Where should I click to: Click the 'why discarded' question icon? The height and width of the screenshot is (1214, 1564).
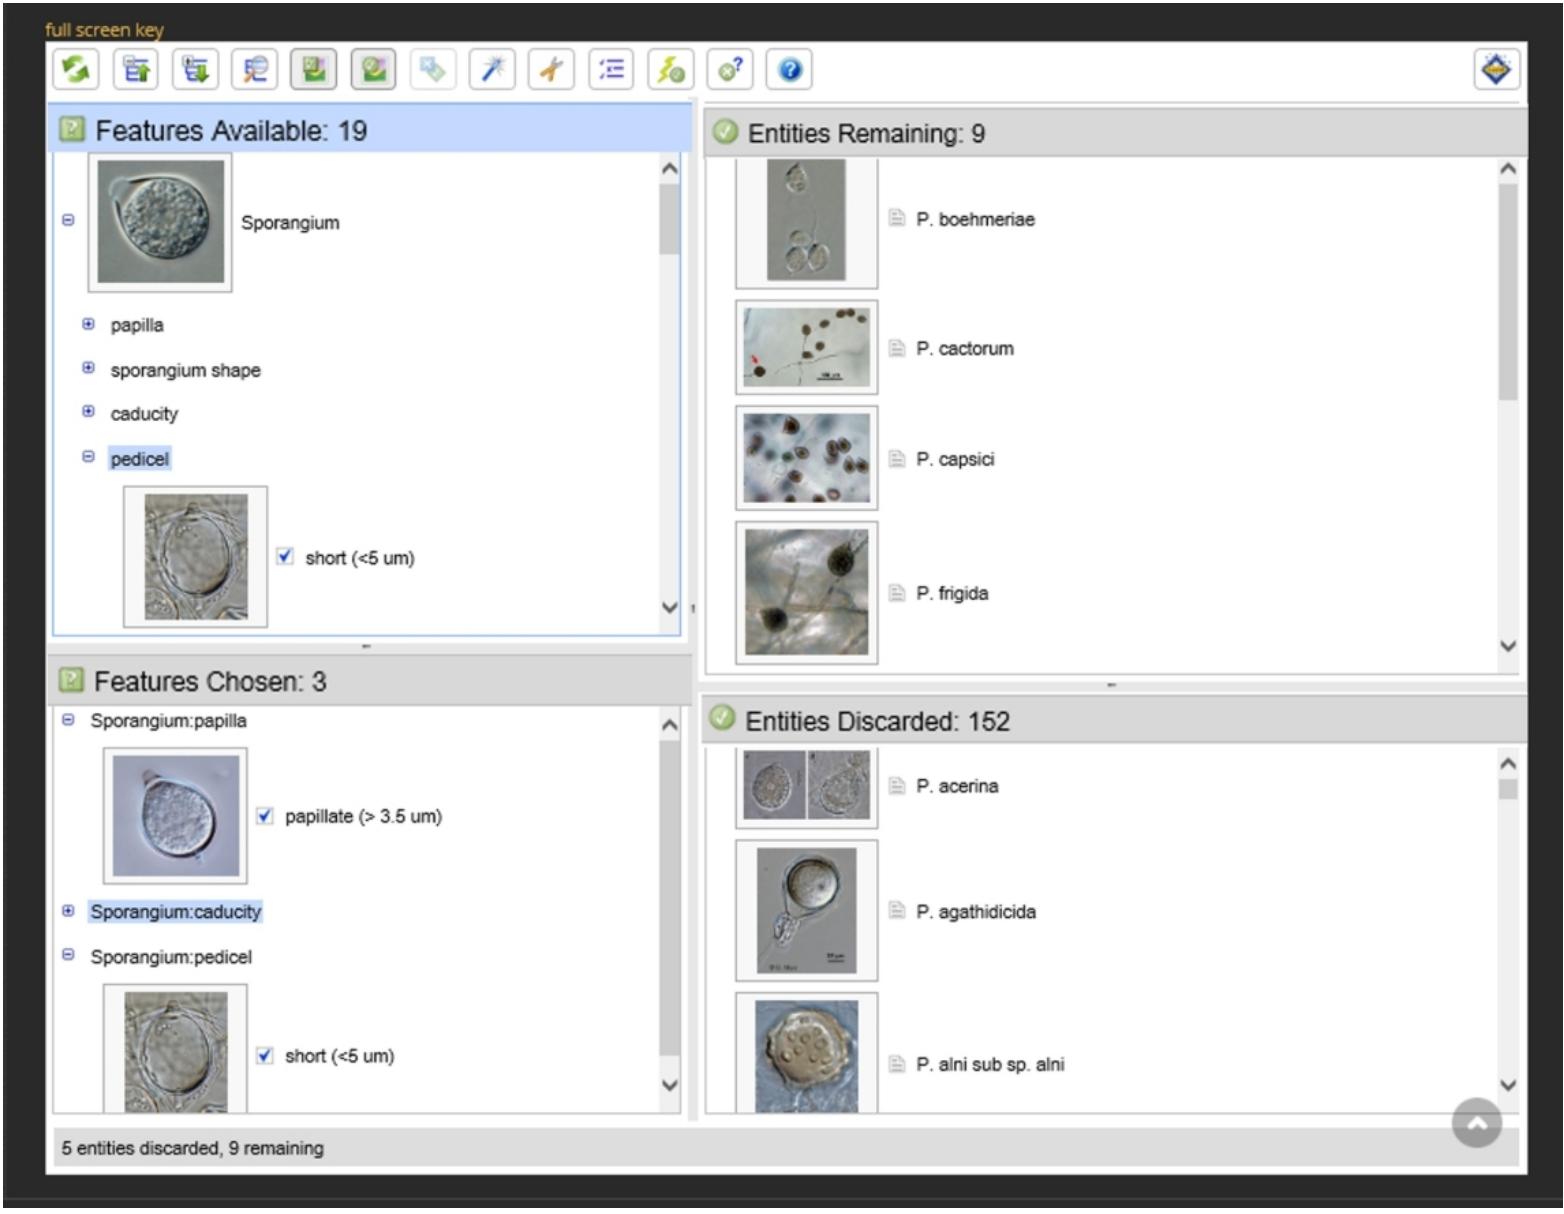click(x=730, y=69)
